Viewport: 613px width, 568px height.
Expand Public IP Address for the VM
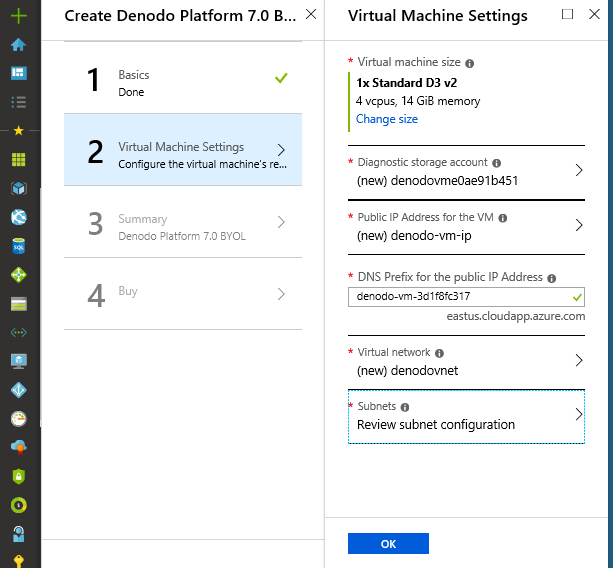[x=466, y=227]
